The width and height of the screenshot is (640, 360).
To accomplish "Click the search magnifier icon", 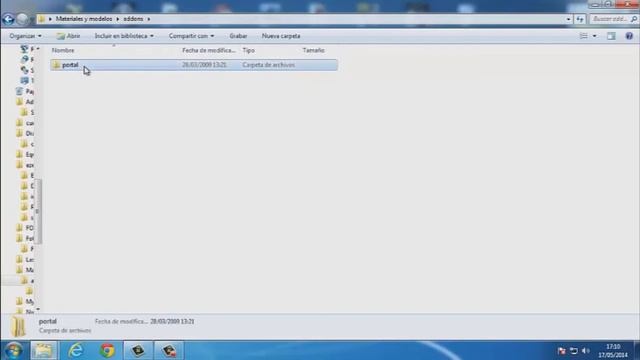I will click(x=633, y=19).
